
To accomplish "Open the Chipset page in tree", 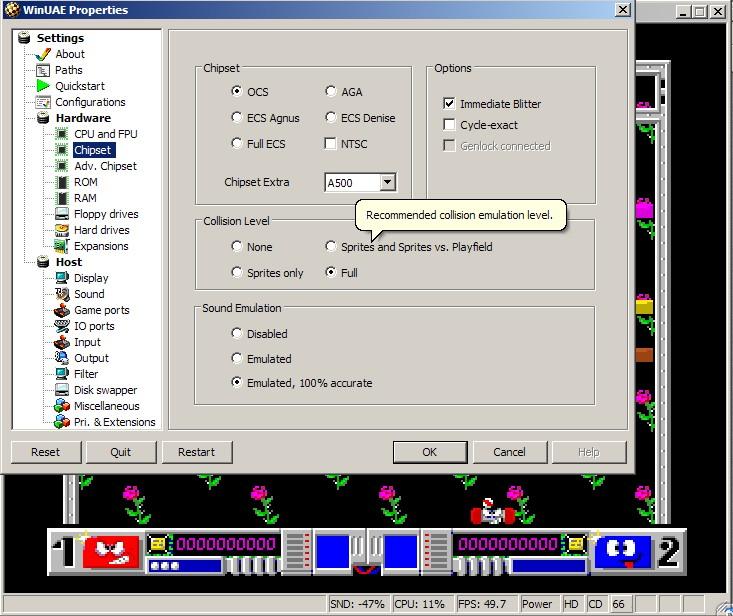I will pyautogui.click(x=93, y=150).
